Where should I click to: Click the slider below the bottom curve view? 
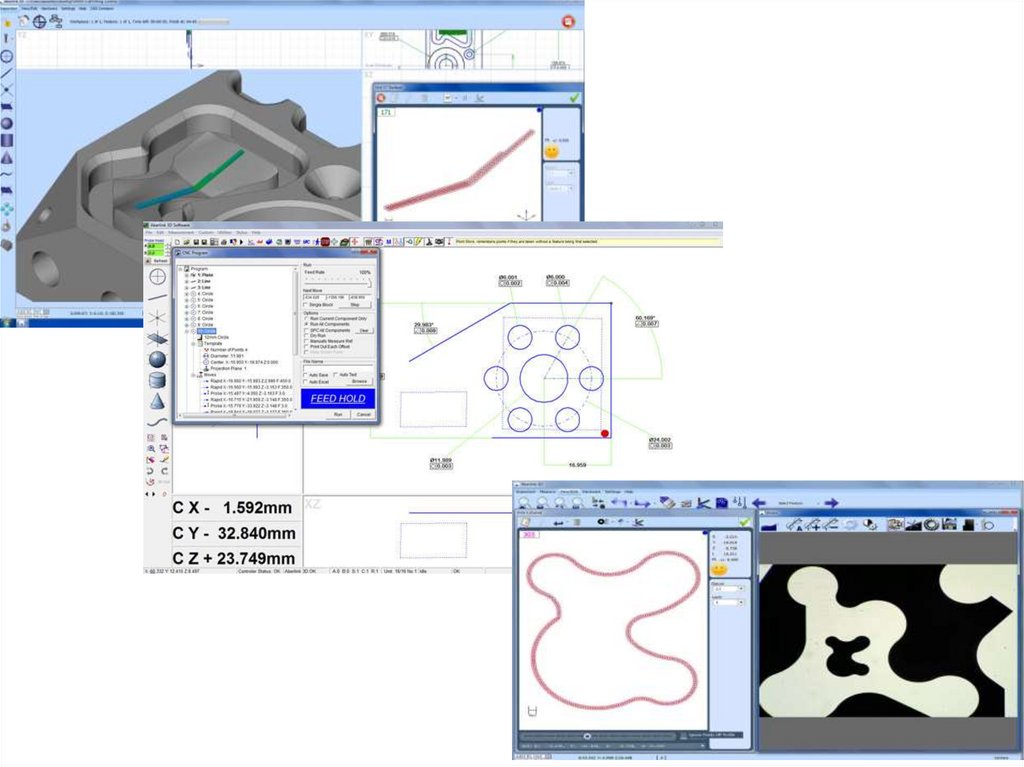(x=598, y=736)
